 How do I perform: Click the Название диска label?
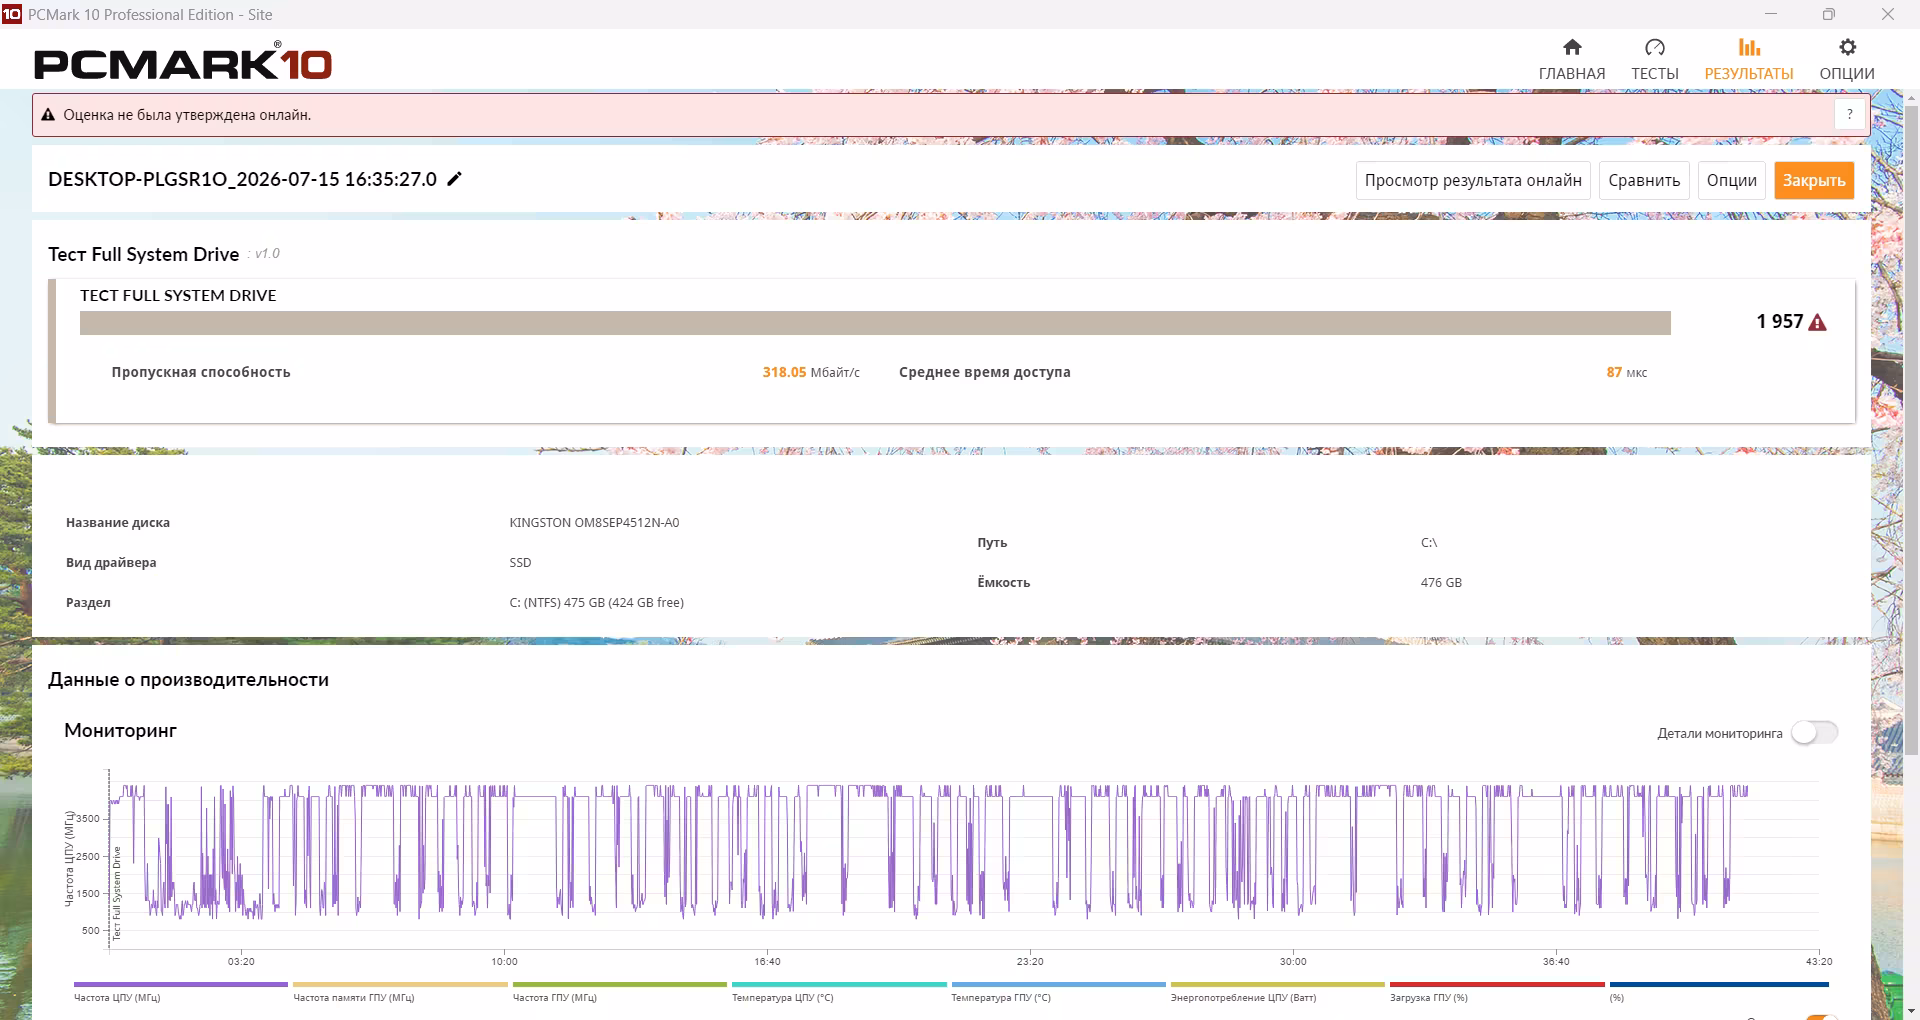[118, 523]
